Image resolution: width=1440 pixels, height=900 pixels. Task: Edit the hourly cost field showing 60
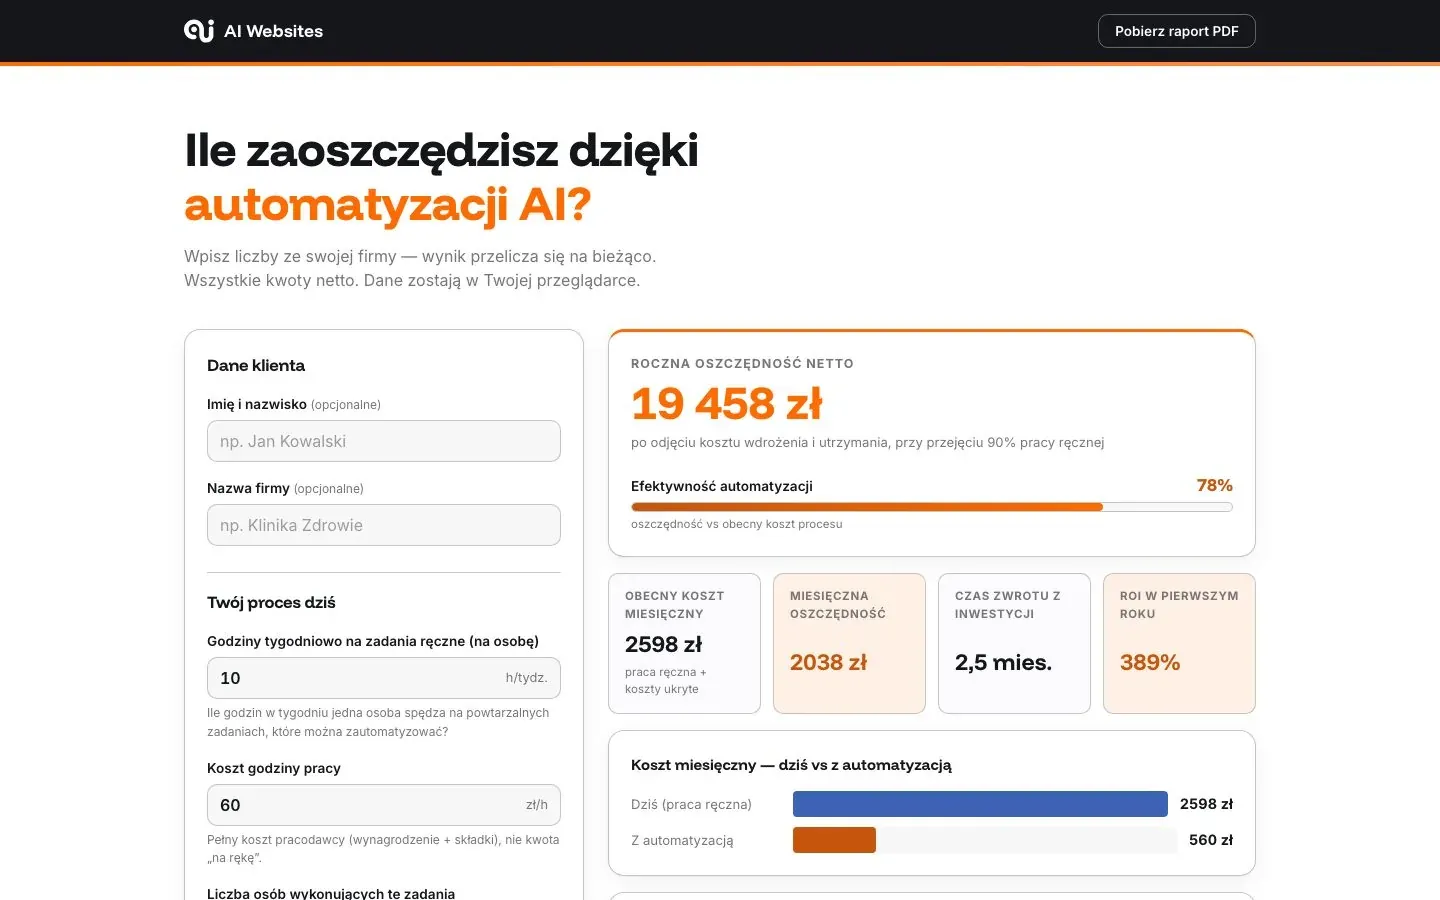[x=384, y=805]
